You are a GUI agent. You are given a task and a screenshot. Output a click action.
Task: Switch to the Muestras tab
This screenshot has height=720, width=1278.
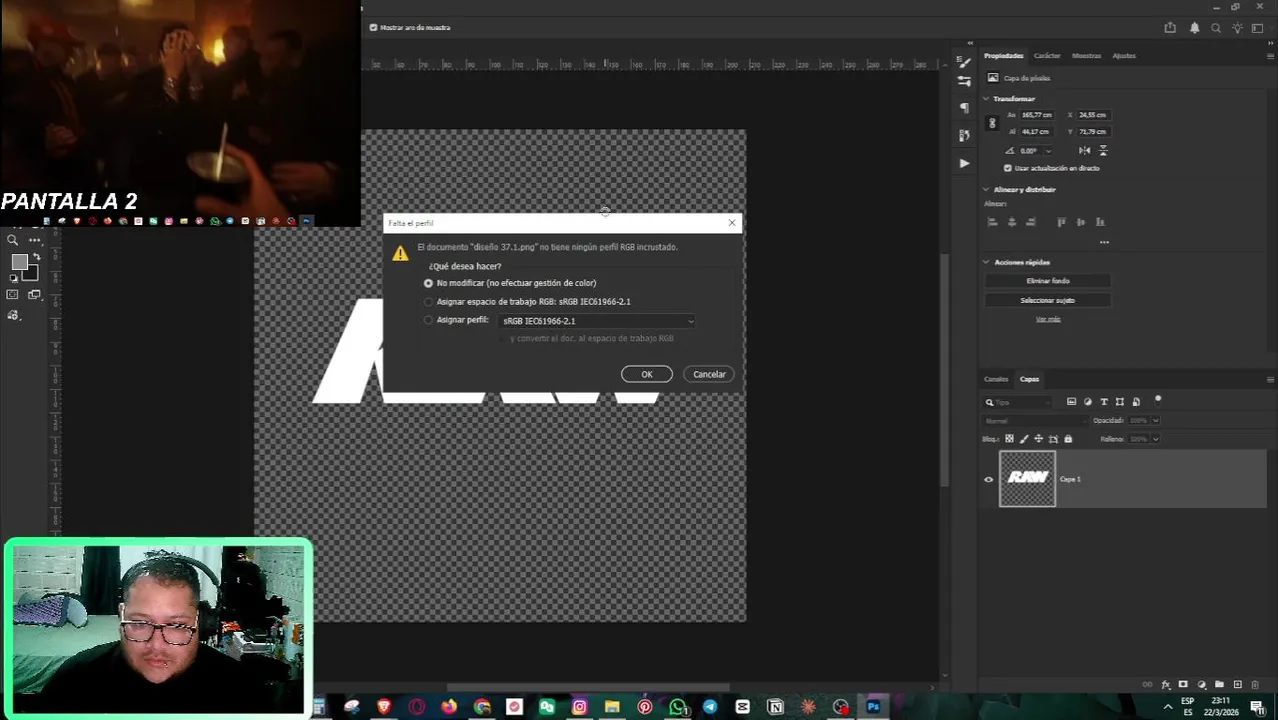tap(1086, 56)
